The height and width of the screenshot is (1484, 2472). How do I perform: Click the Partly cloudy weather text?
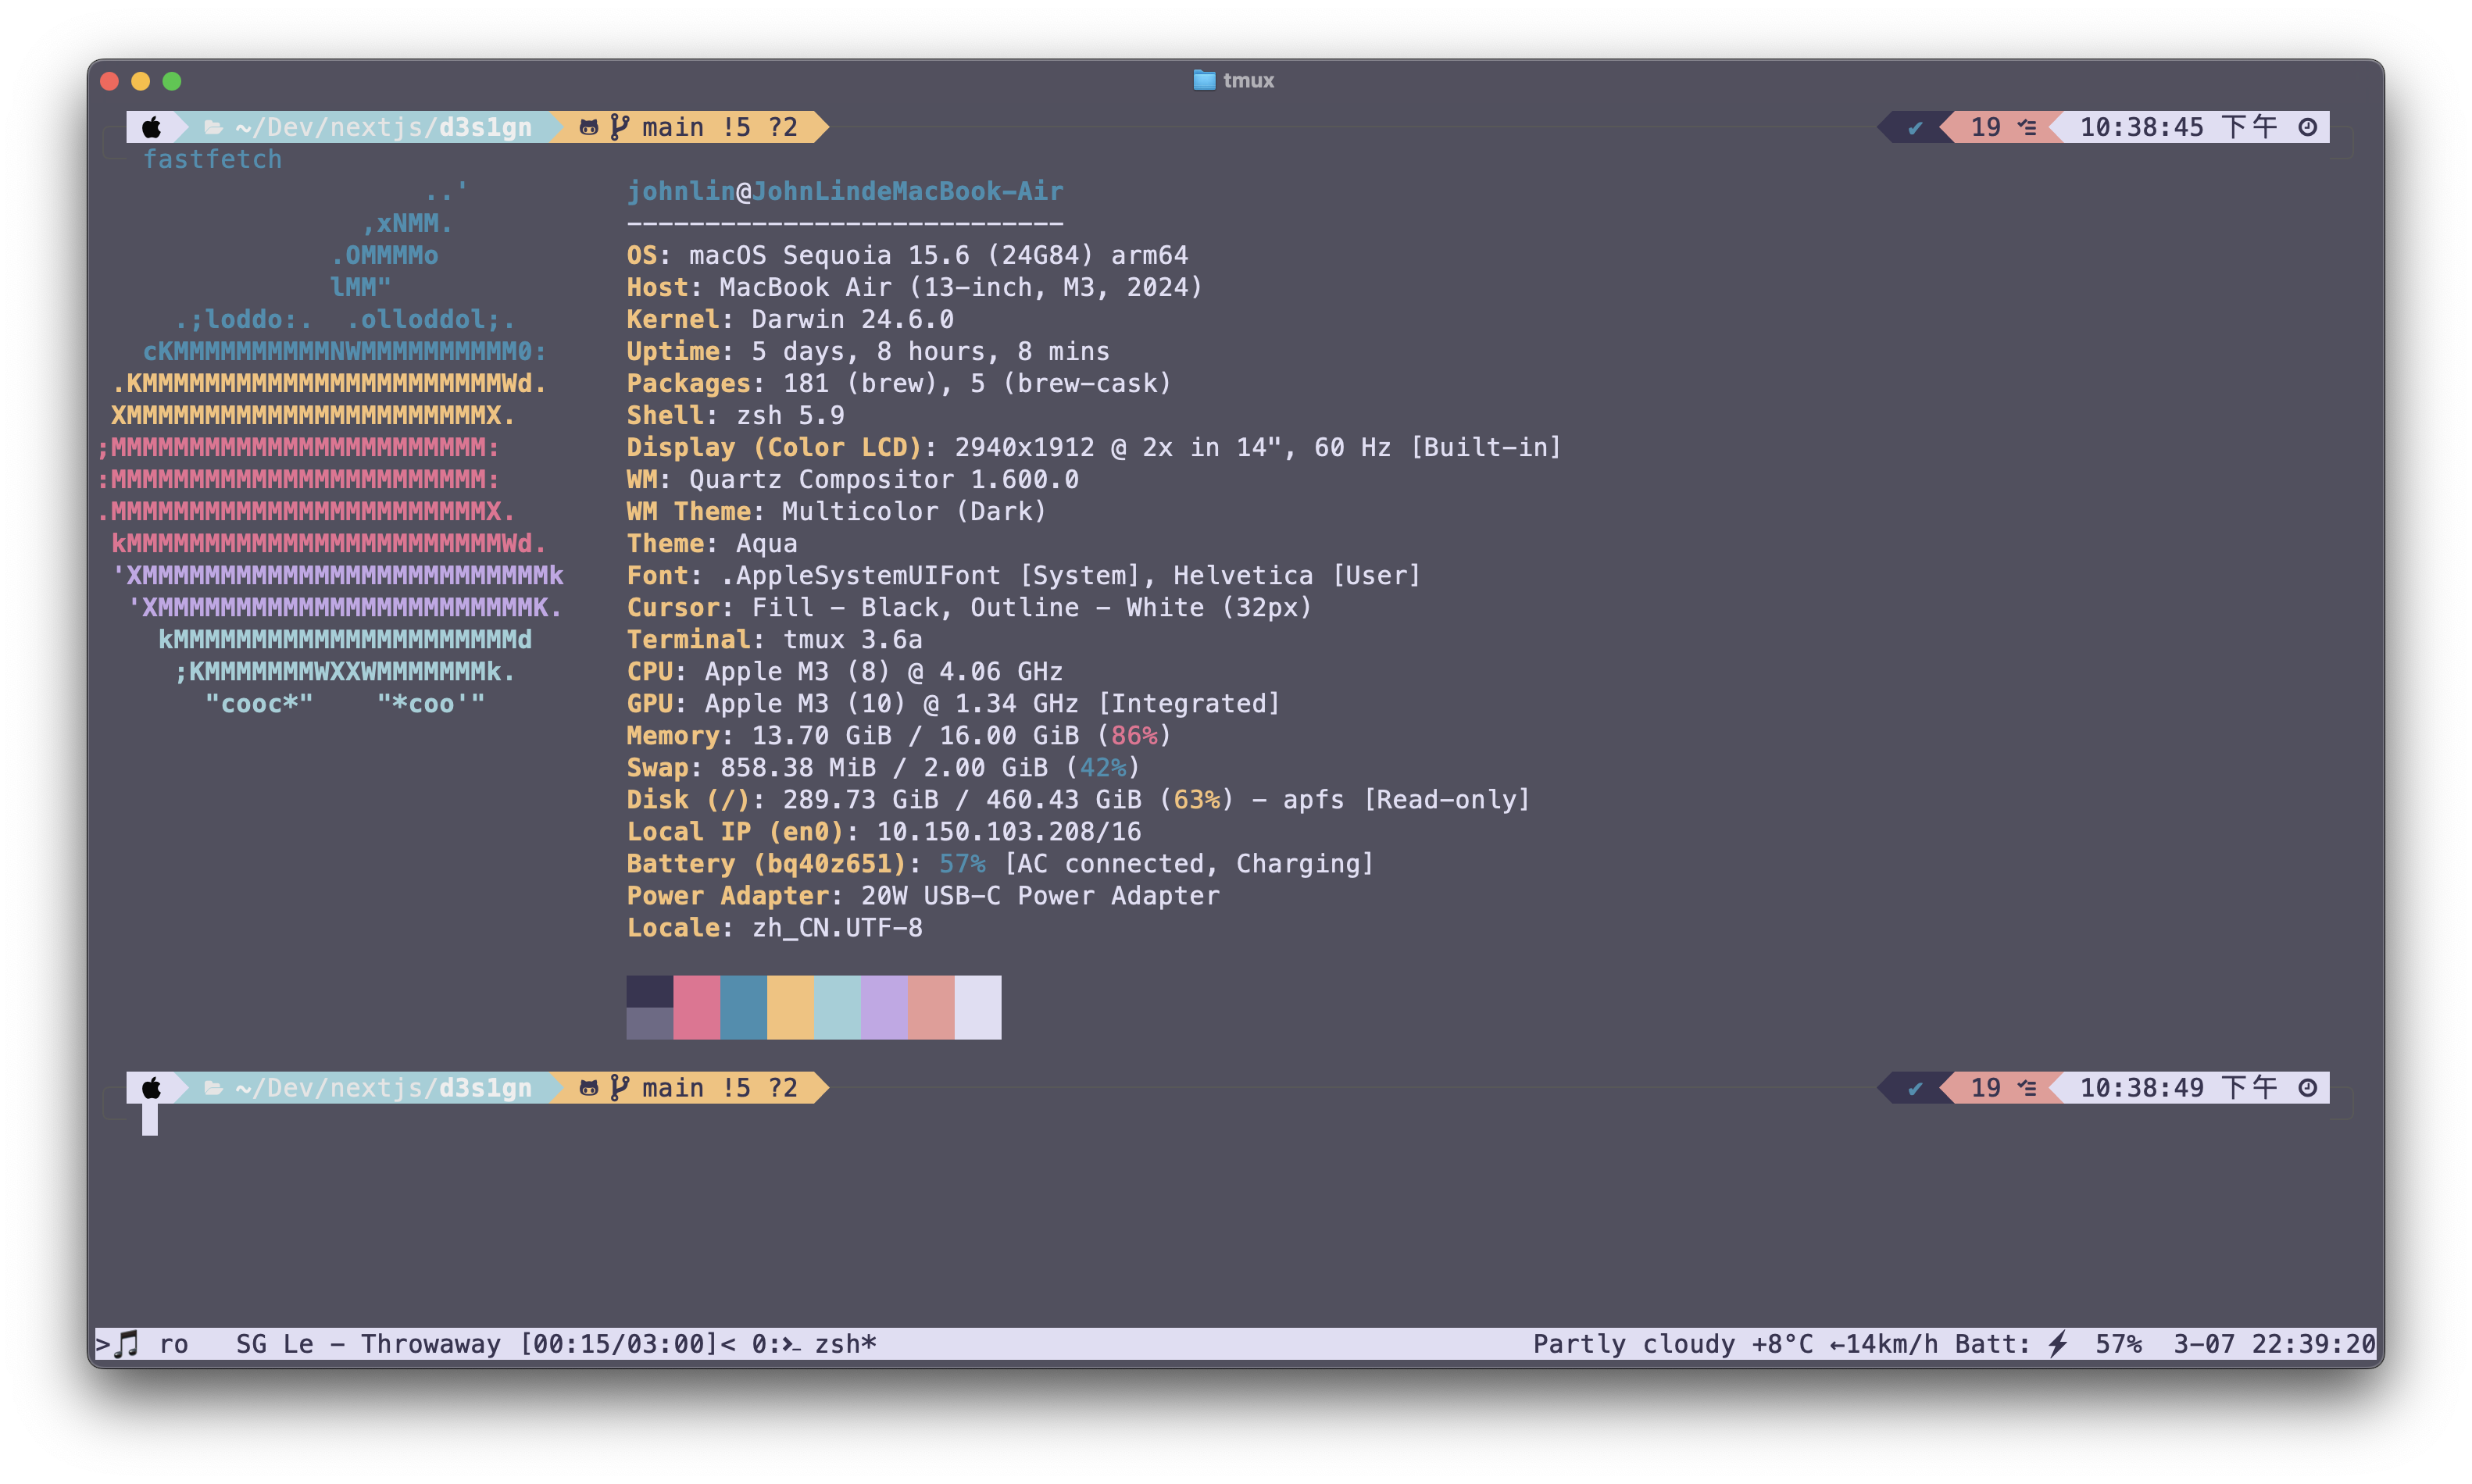tap(1634, 1344)
